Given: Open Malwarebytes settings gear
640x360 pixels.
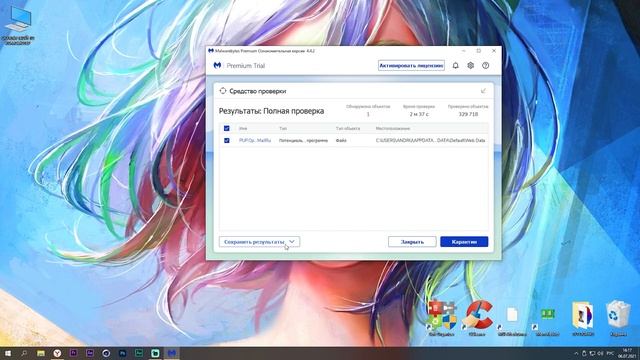Looking at the screenshot, I should [471, 65].
